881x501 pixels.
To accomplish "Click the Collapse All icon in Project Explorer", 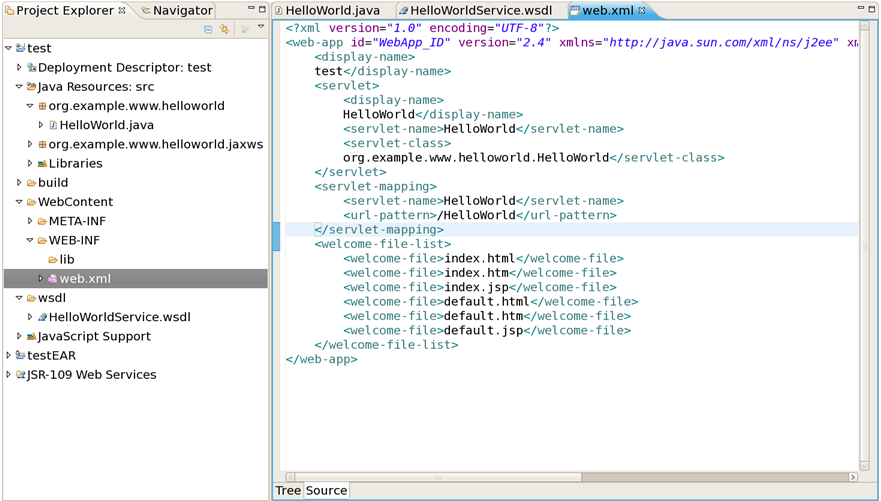I will pyautogui.click(x=208, y=29).
